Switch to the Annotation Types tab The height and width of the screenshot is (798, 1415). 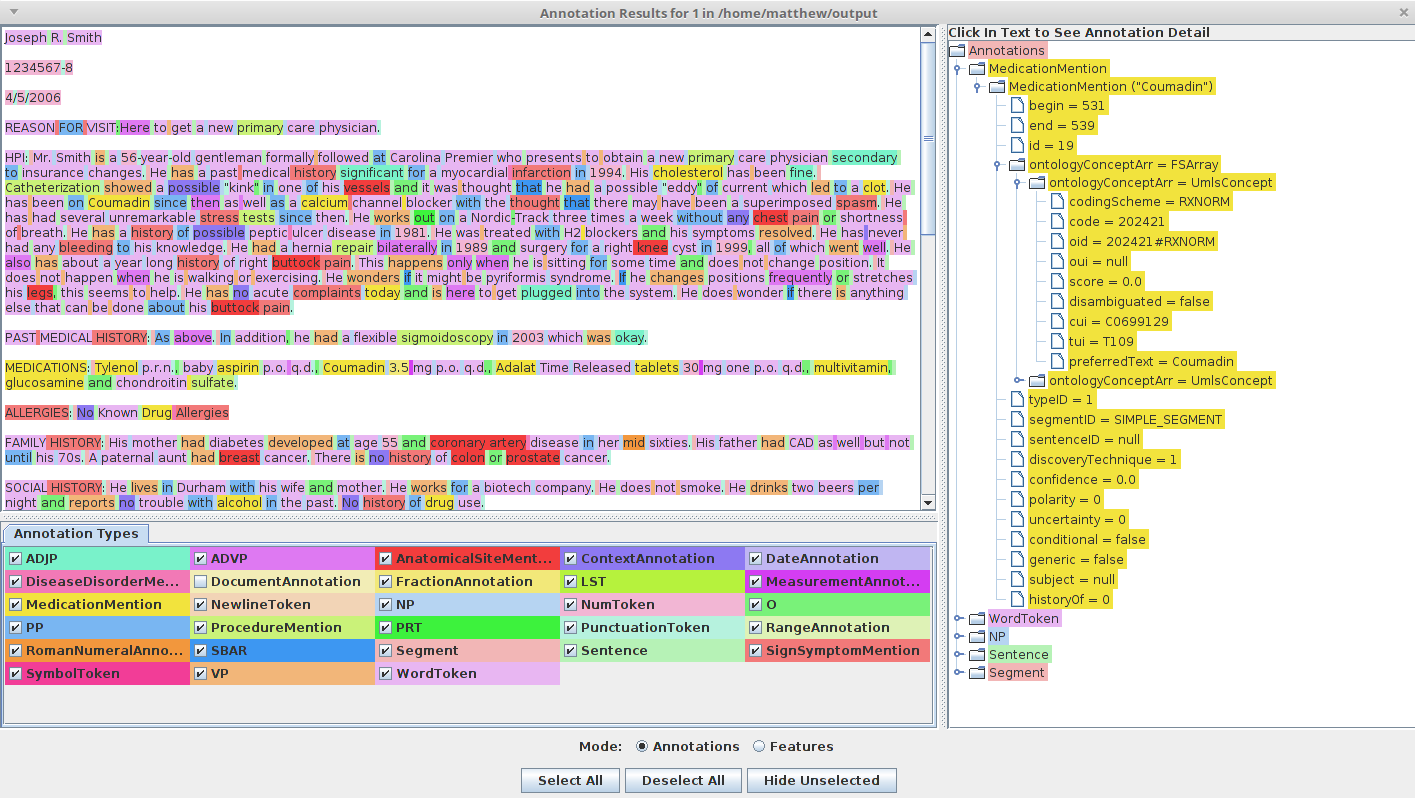coord(74,533)
